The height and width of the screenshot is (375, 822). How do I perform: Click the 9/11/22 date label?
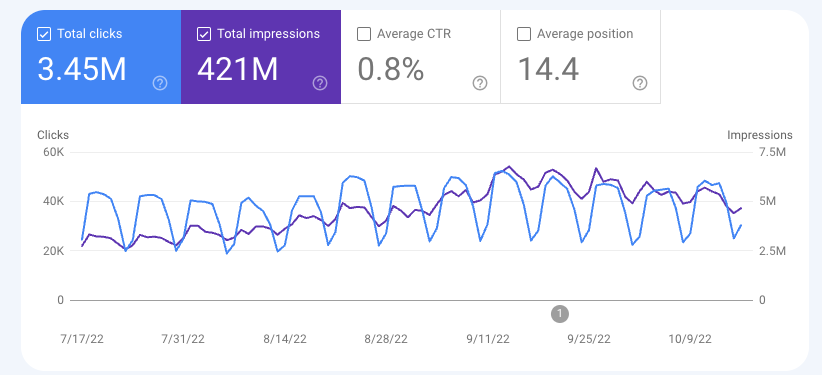tap(489, 339)
